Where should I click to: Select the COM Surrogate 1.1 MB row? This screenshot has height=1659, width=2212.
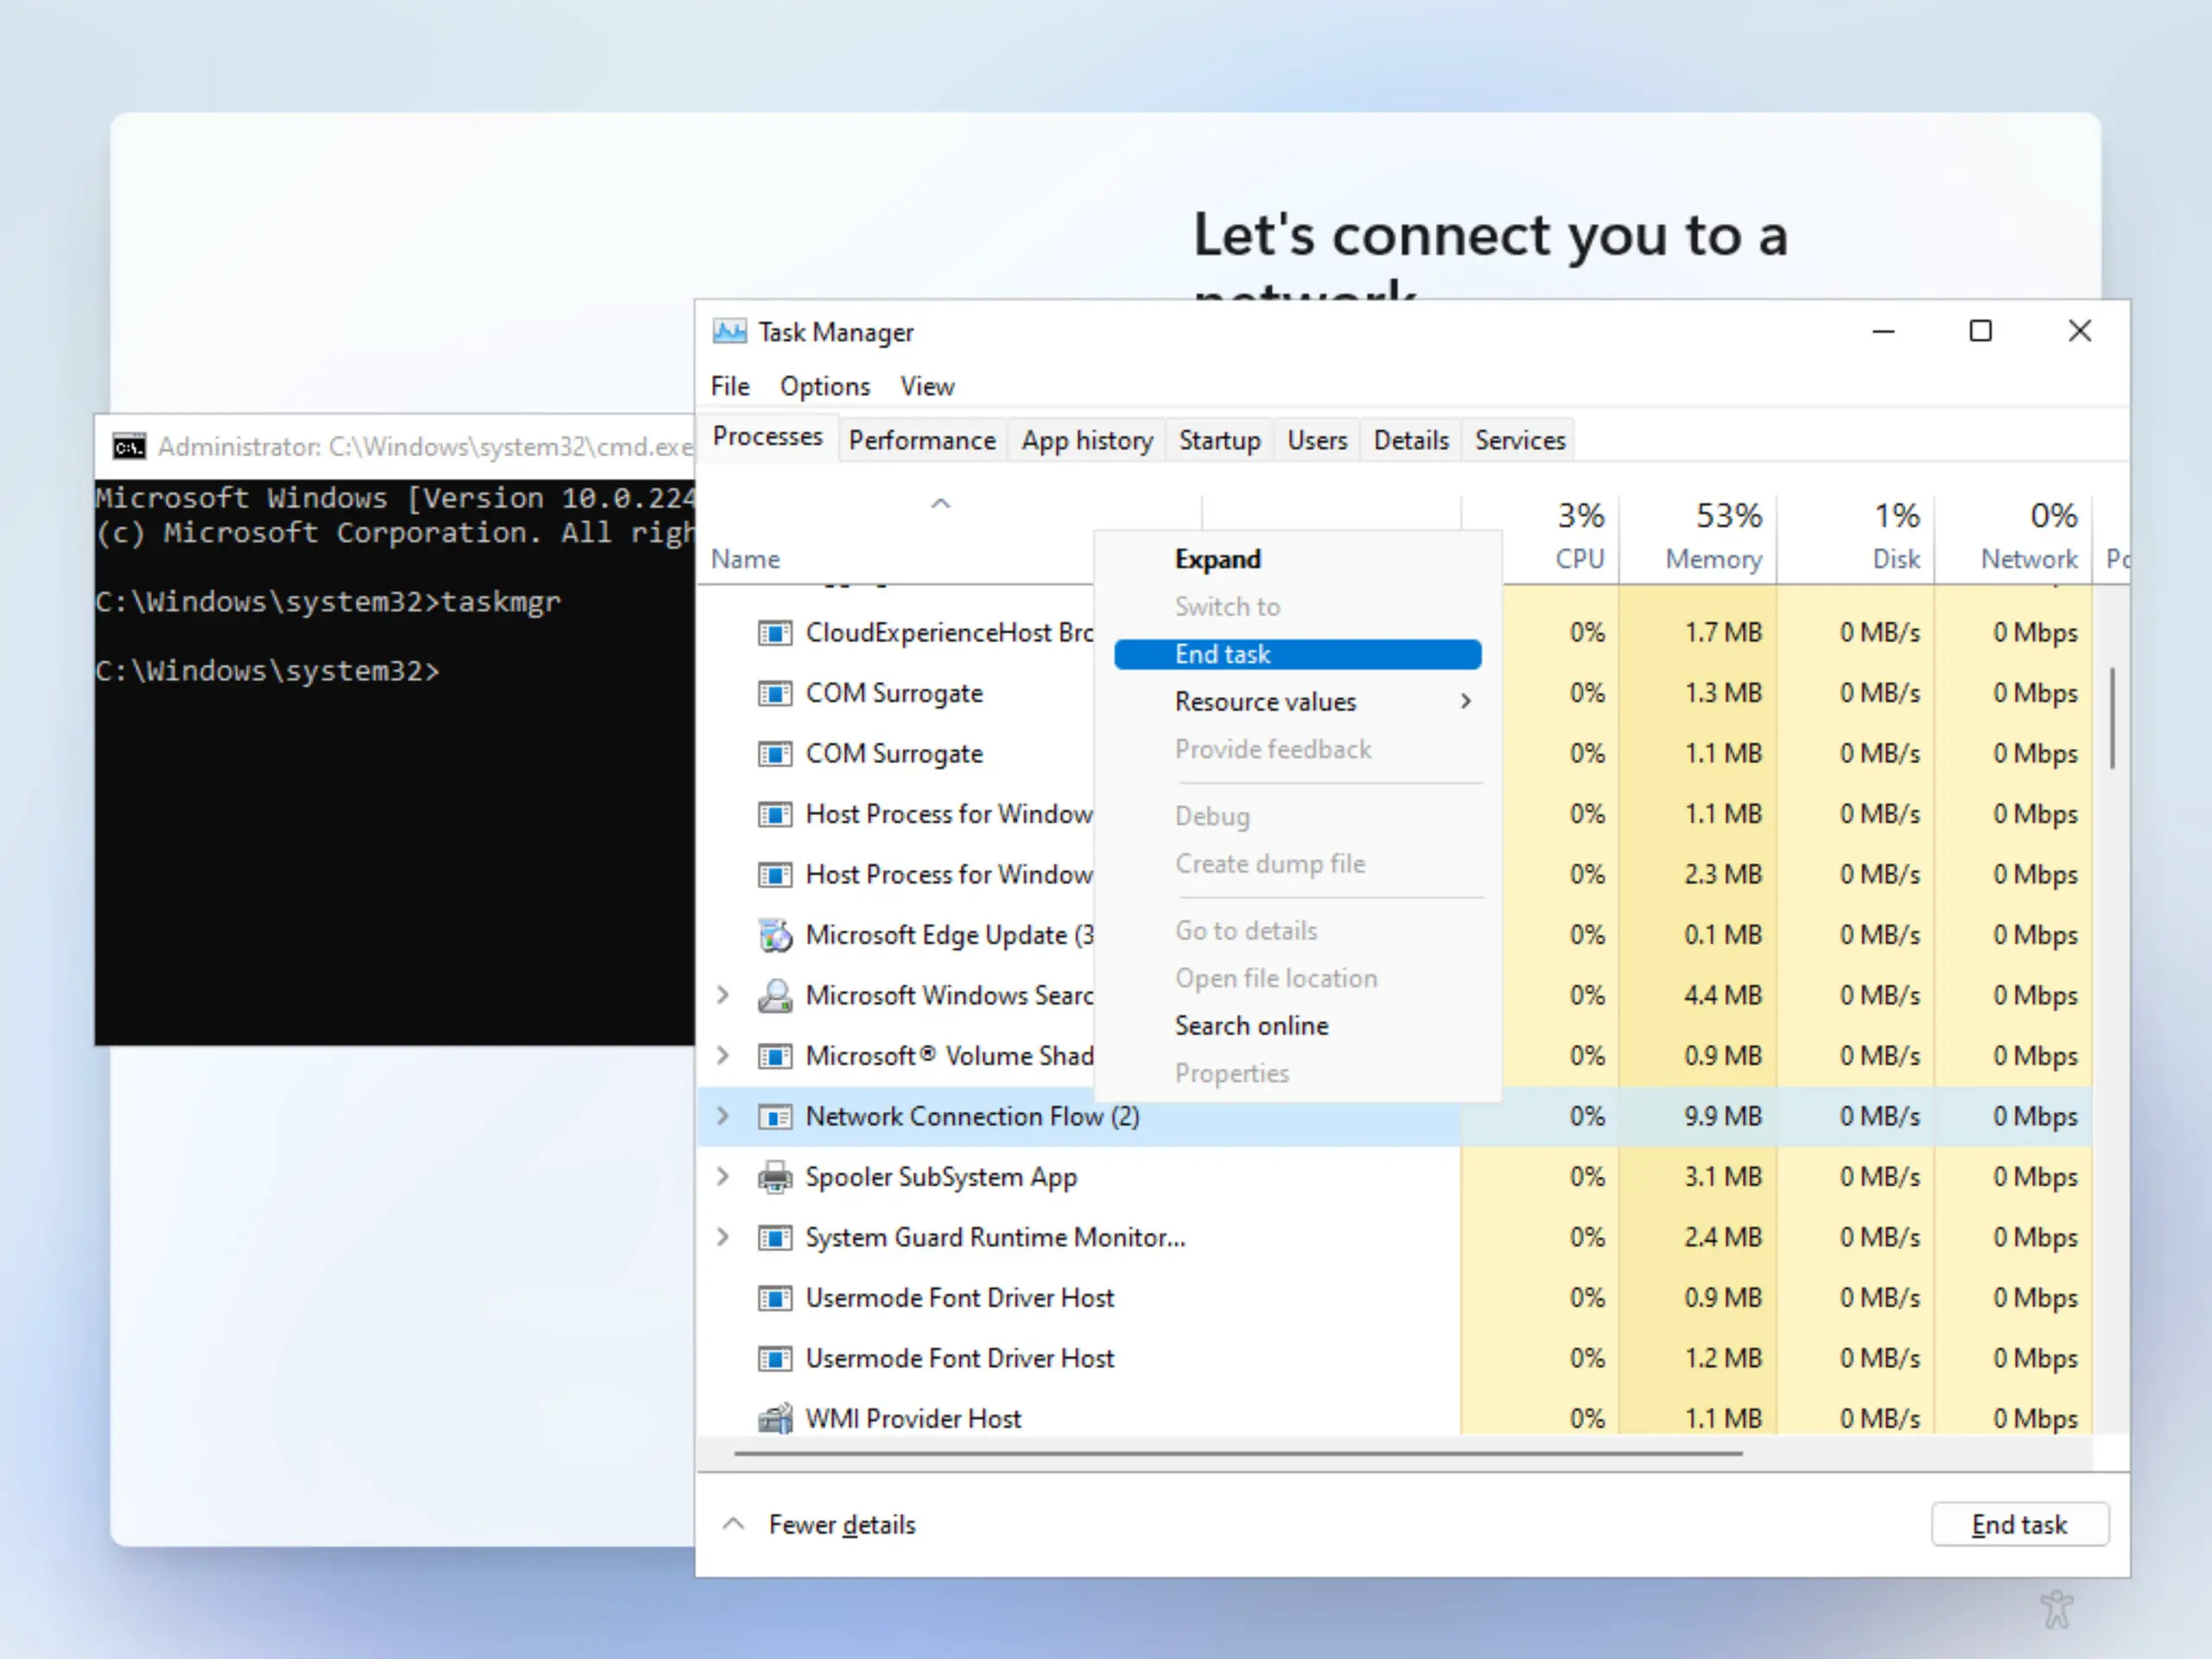(1395, 754)
